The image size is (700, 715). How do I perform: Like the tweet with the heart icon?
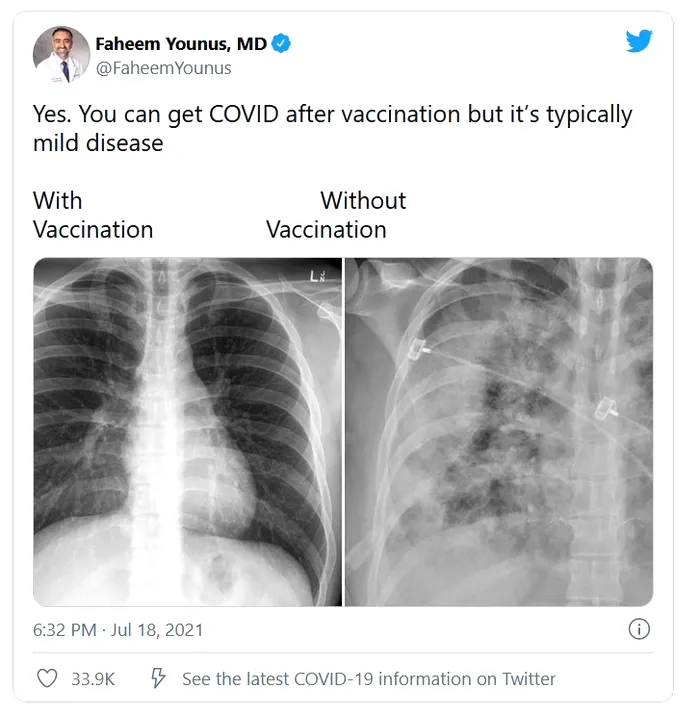[x=47, y=679]
